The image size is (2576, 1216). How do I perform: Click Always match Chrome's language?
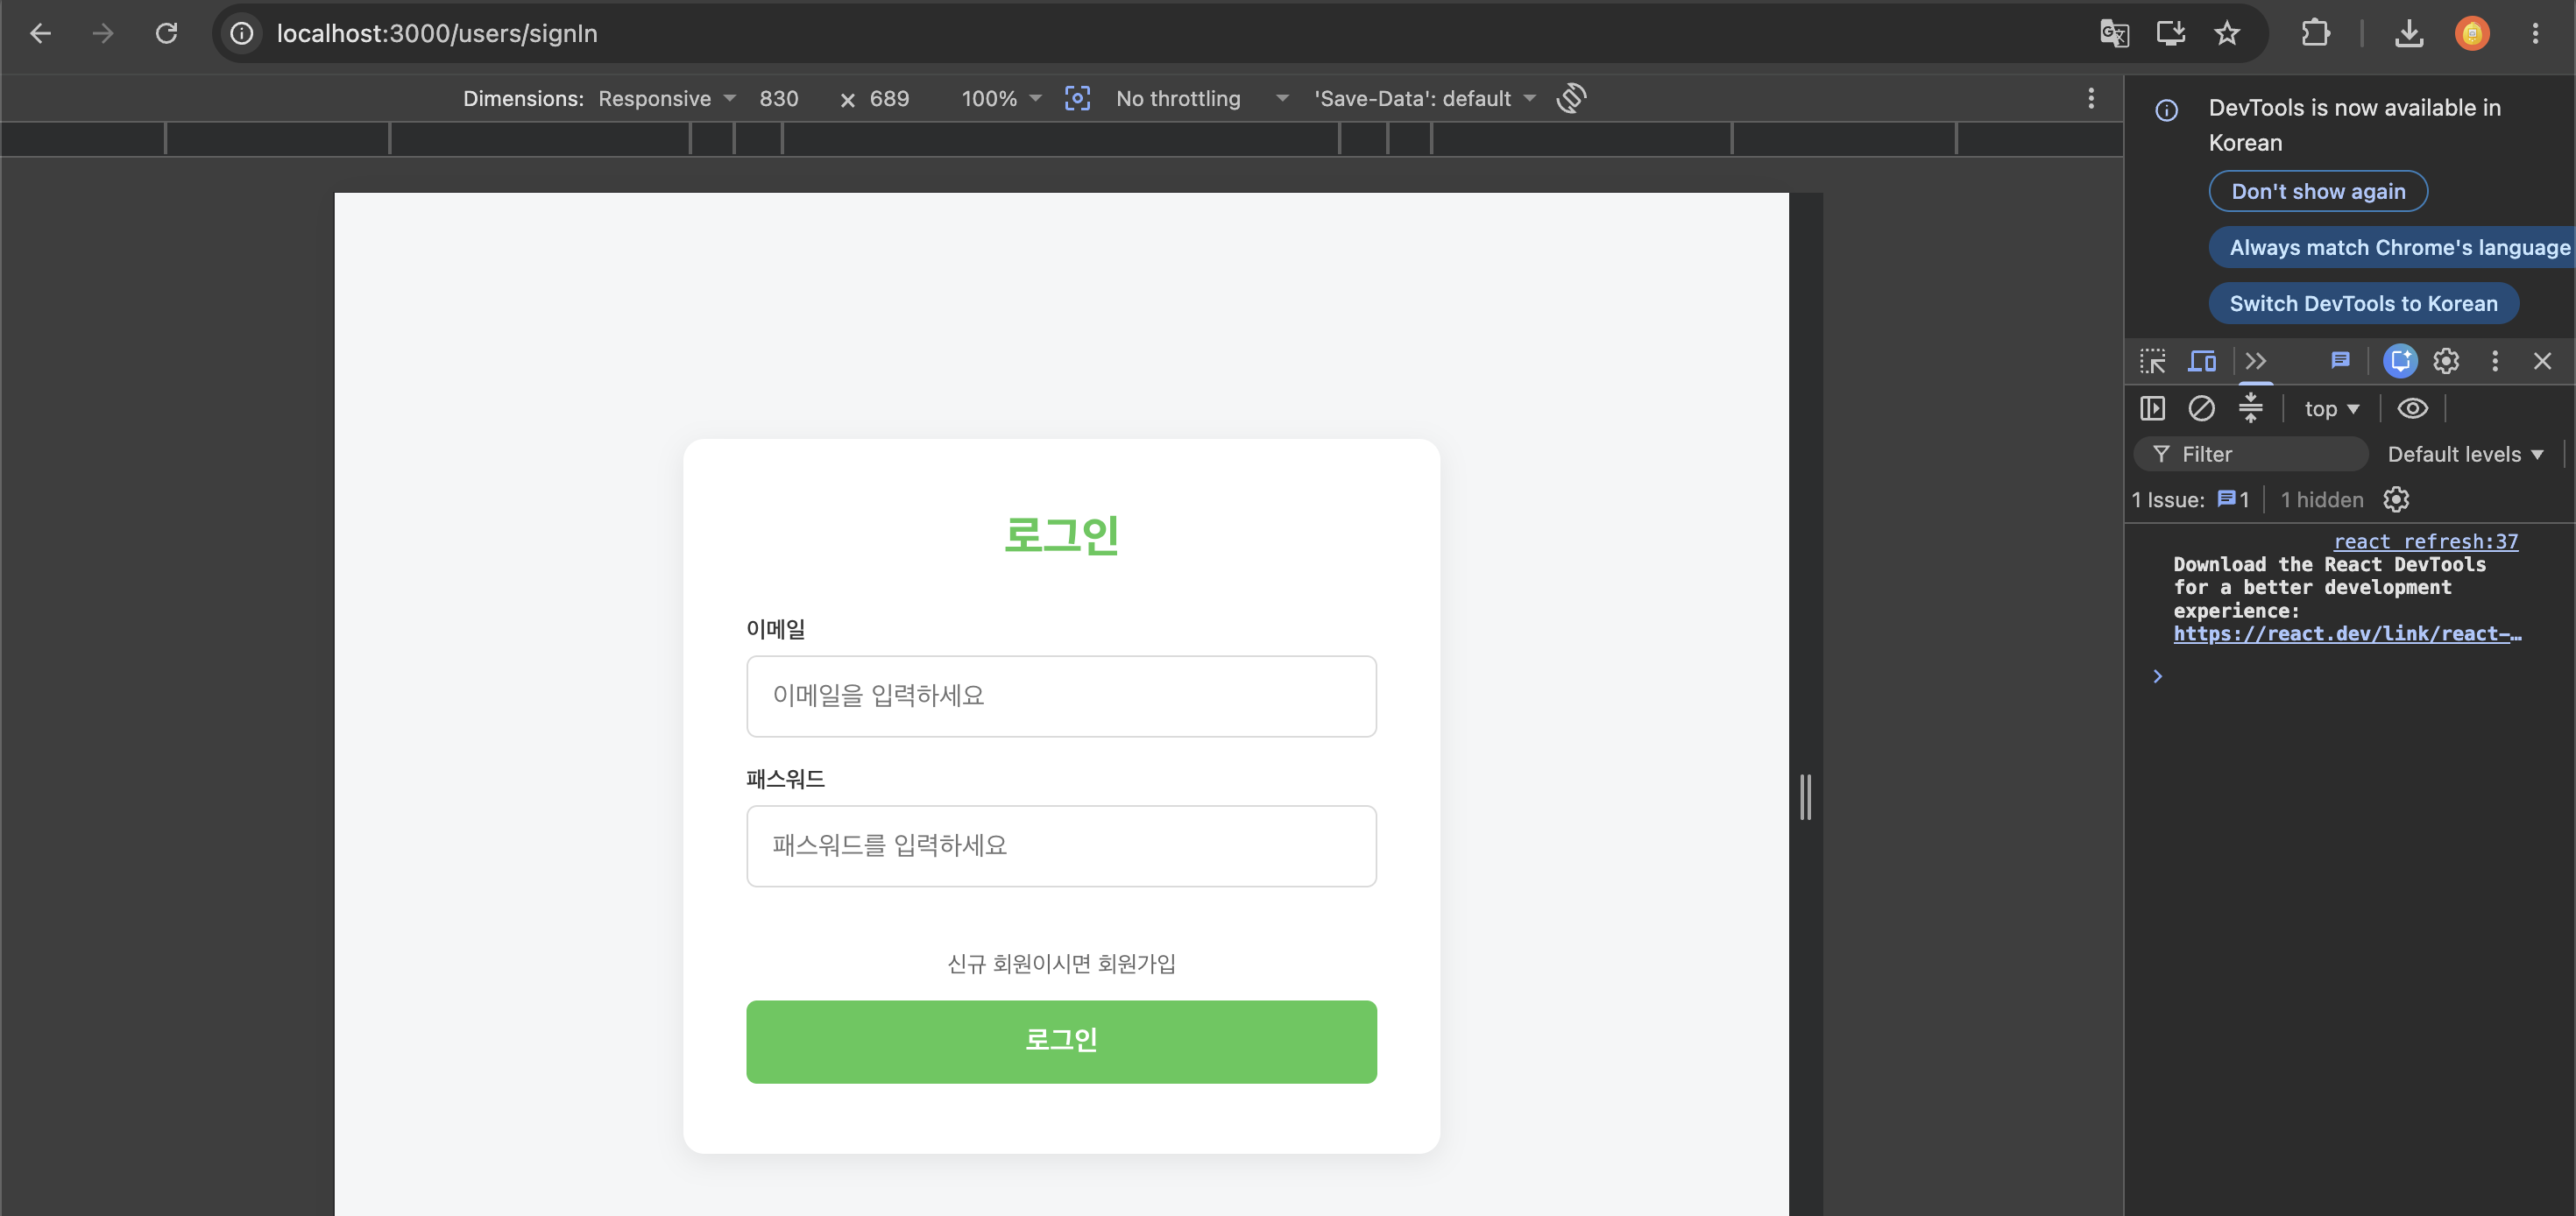pyautogui.click(x=2392, y=247)
